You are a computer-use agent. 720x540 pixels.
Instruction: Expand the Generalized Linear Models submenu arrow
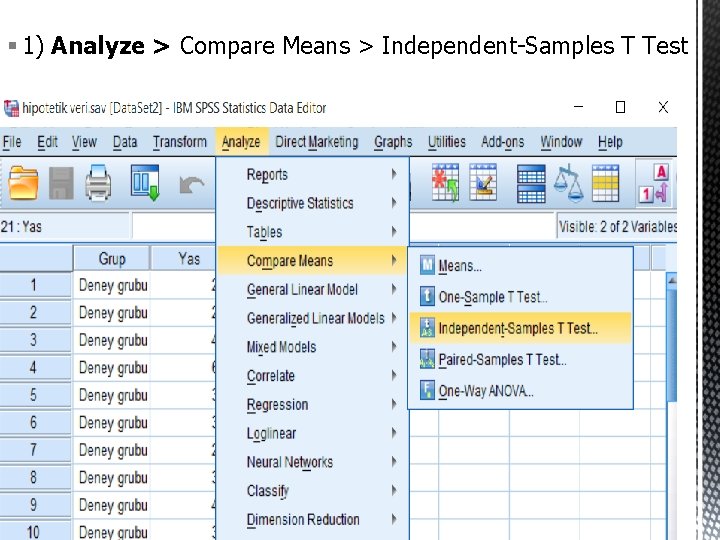tap(394, 318)
